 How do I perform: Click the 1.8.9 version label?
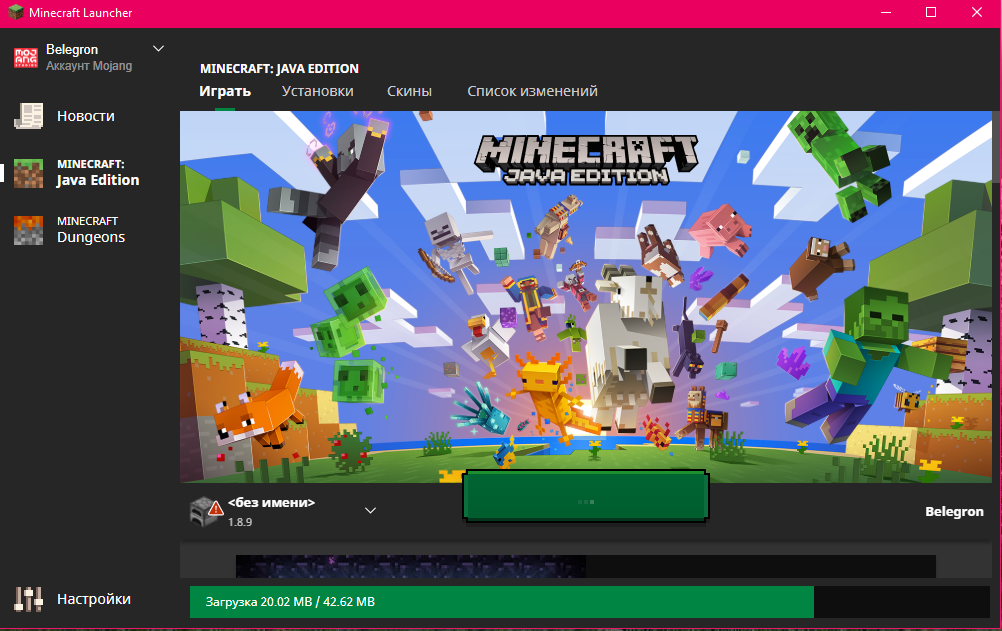click(x=240, y=522)
